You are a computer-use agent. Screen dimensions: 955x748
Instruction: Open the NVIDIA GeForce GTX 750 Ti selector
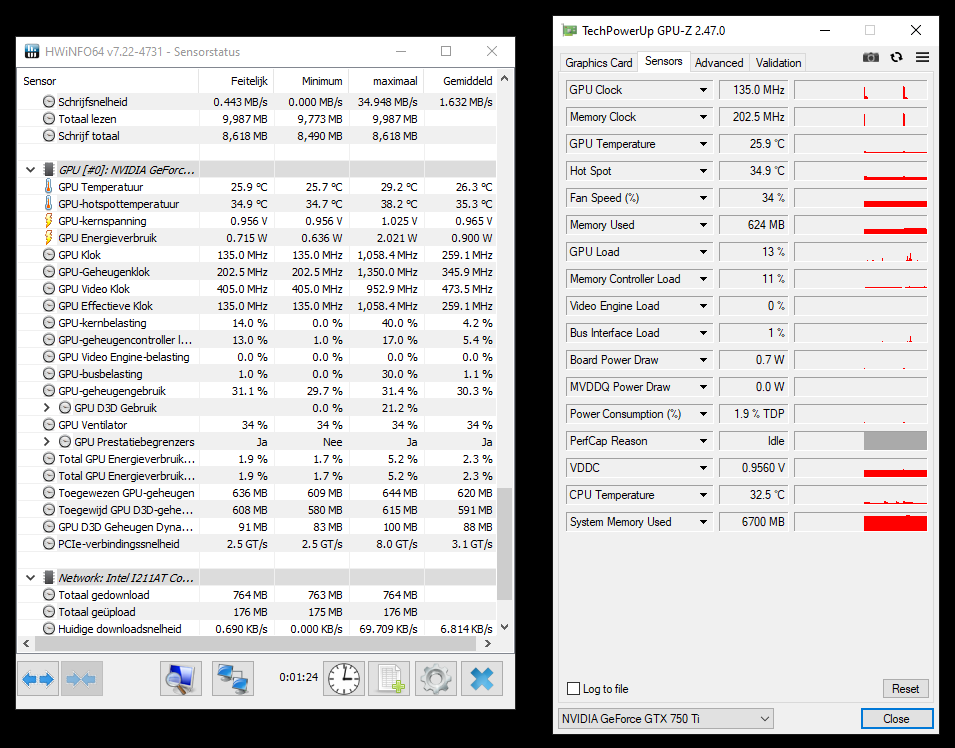[x=666, y=719]
